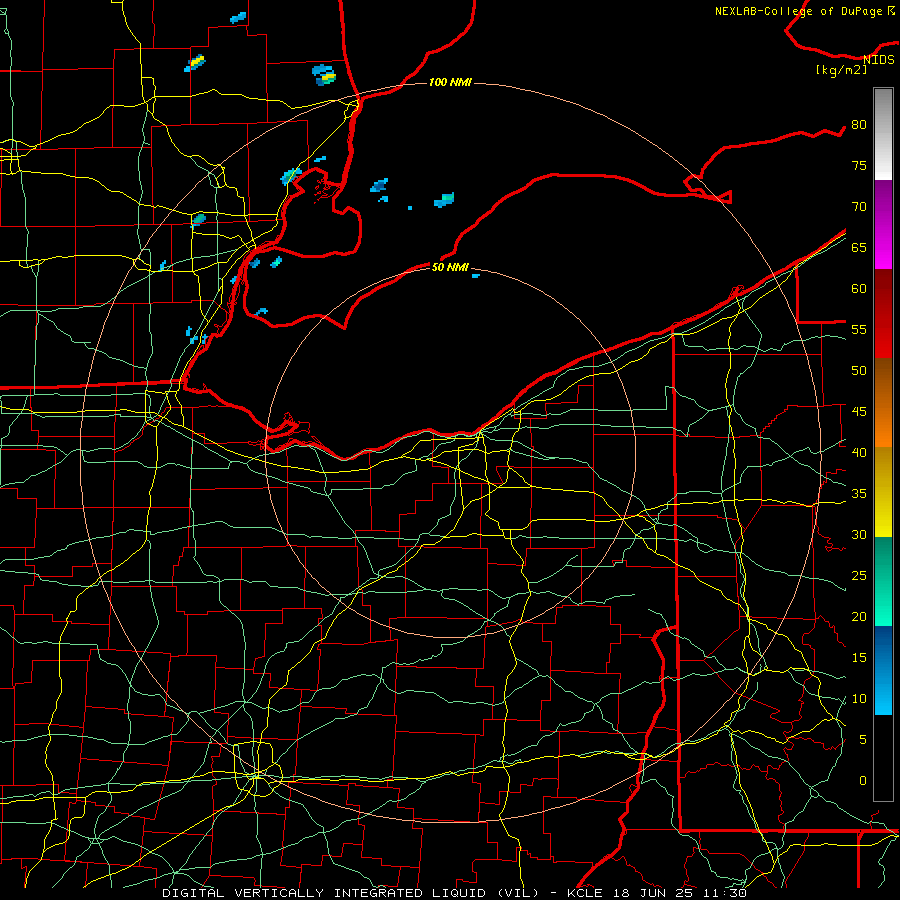The image size is (900, 900).
Task: Click legend scale value 15
Action: click(x=859, y=658)
